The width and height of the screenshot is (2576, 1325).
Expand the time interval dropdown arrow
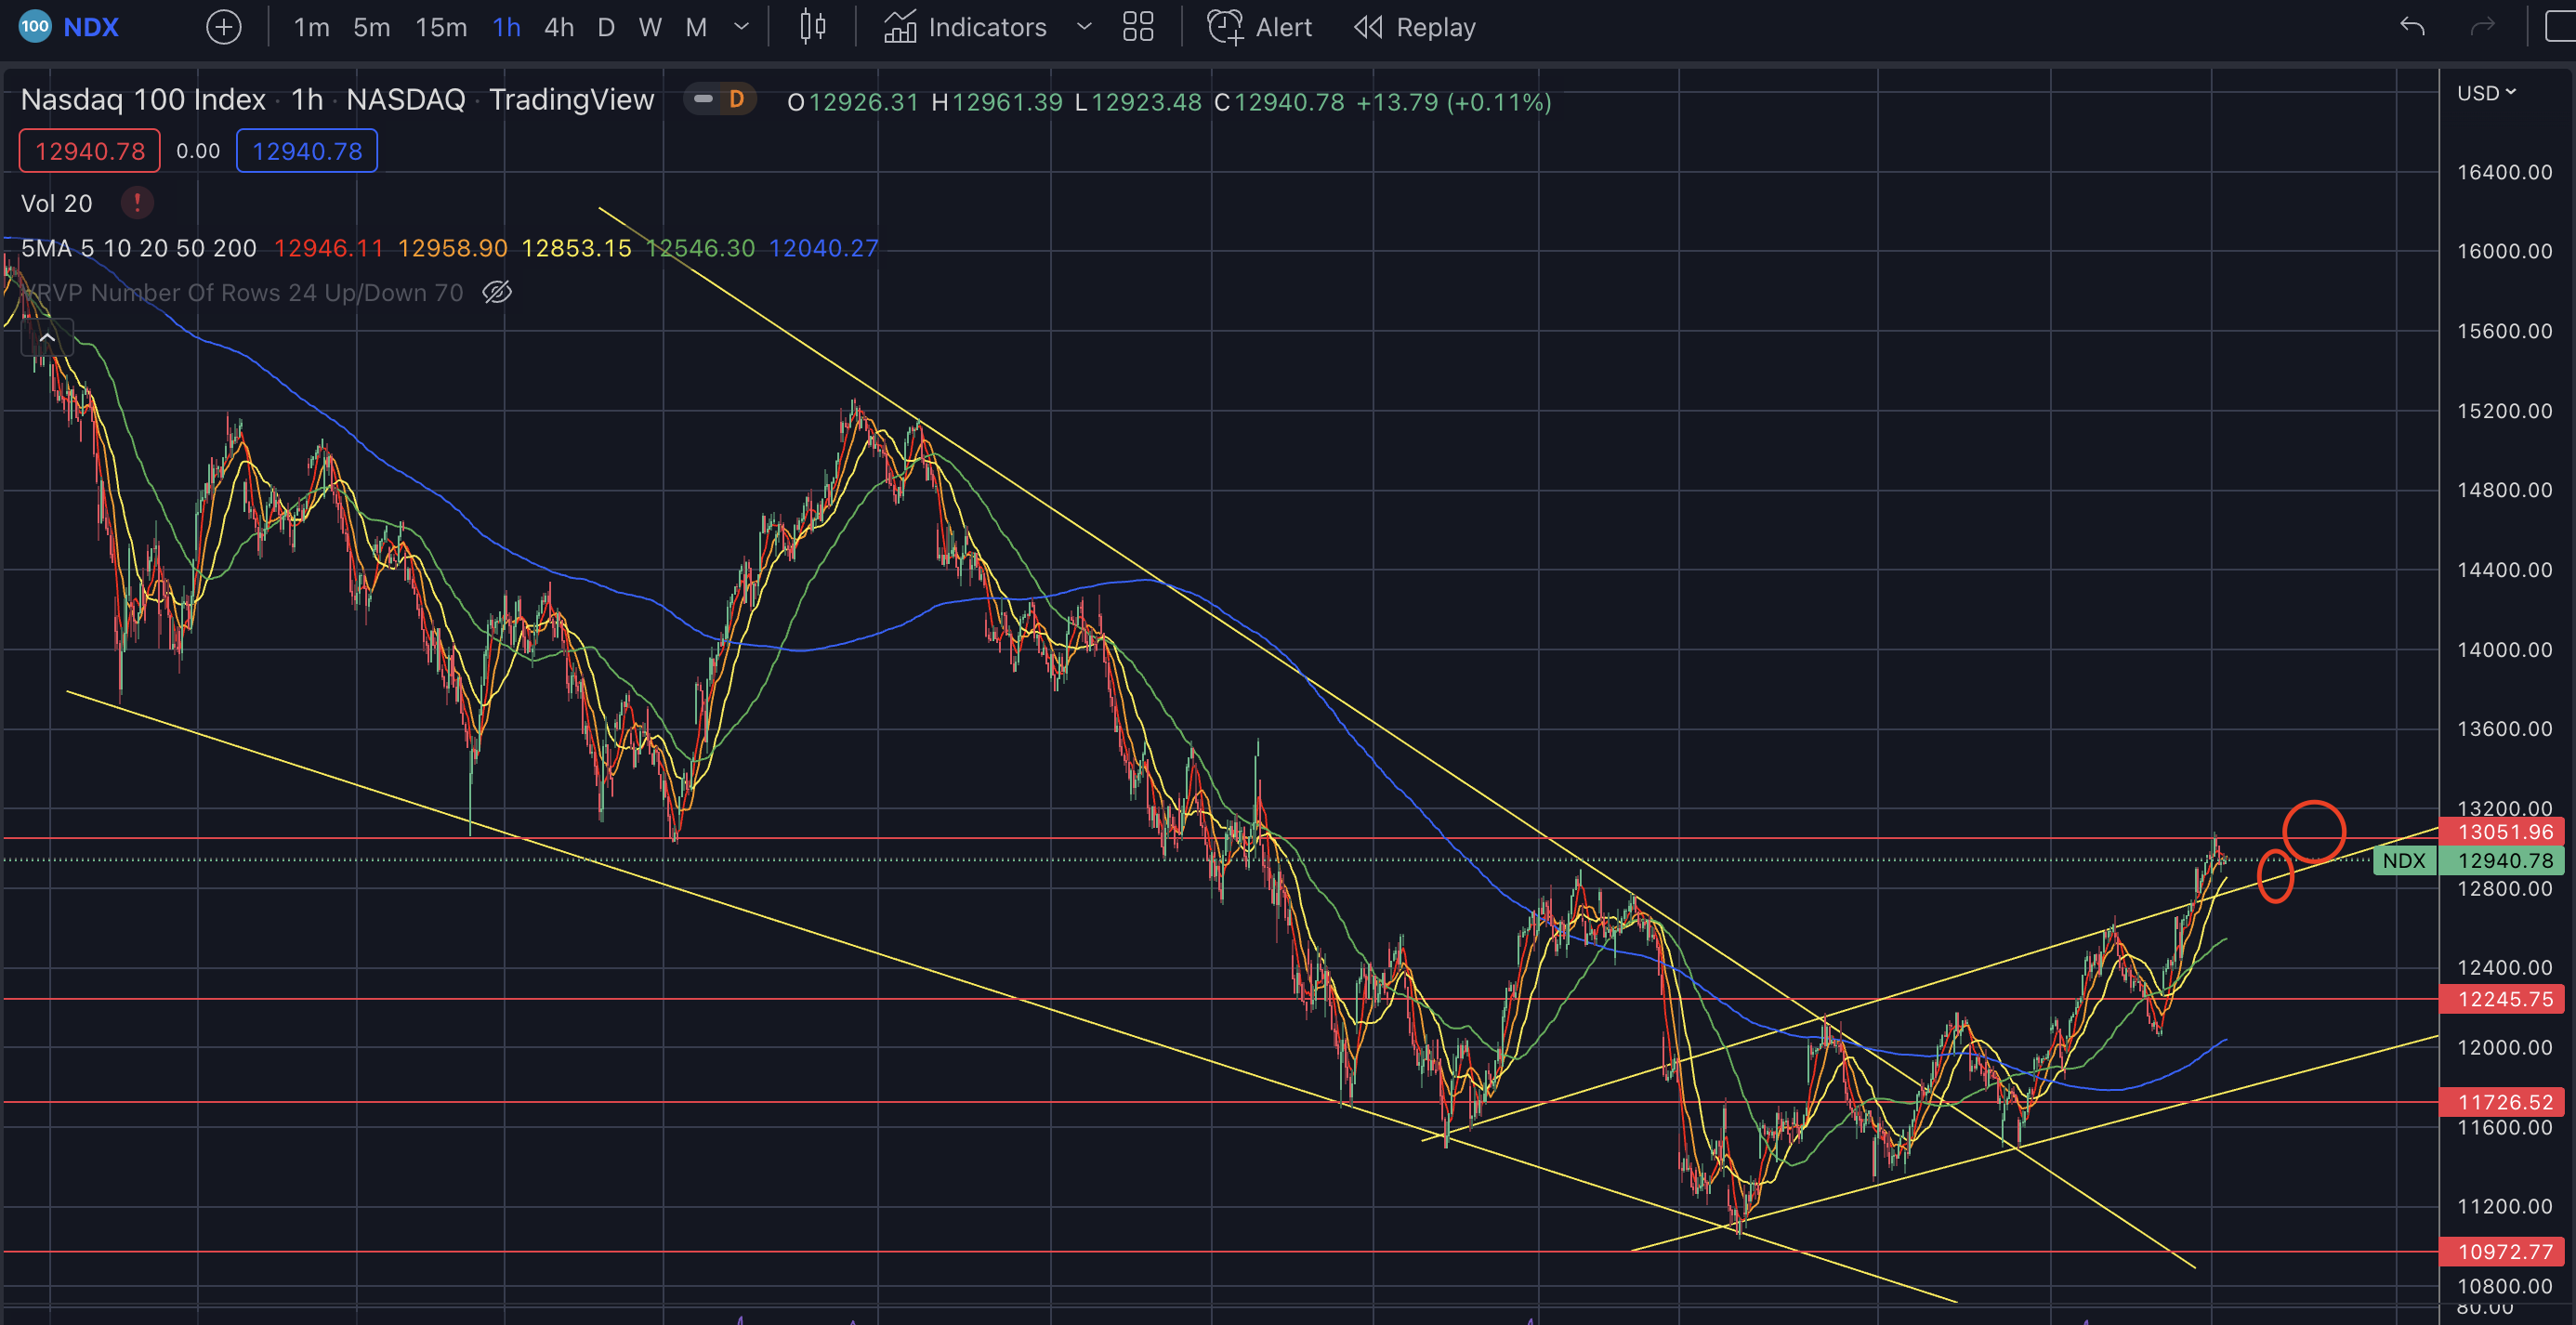point(741,27)
